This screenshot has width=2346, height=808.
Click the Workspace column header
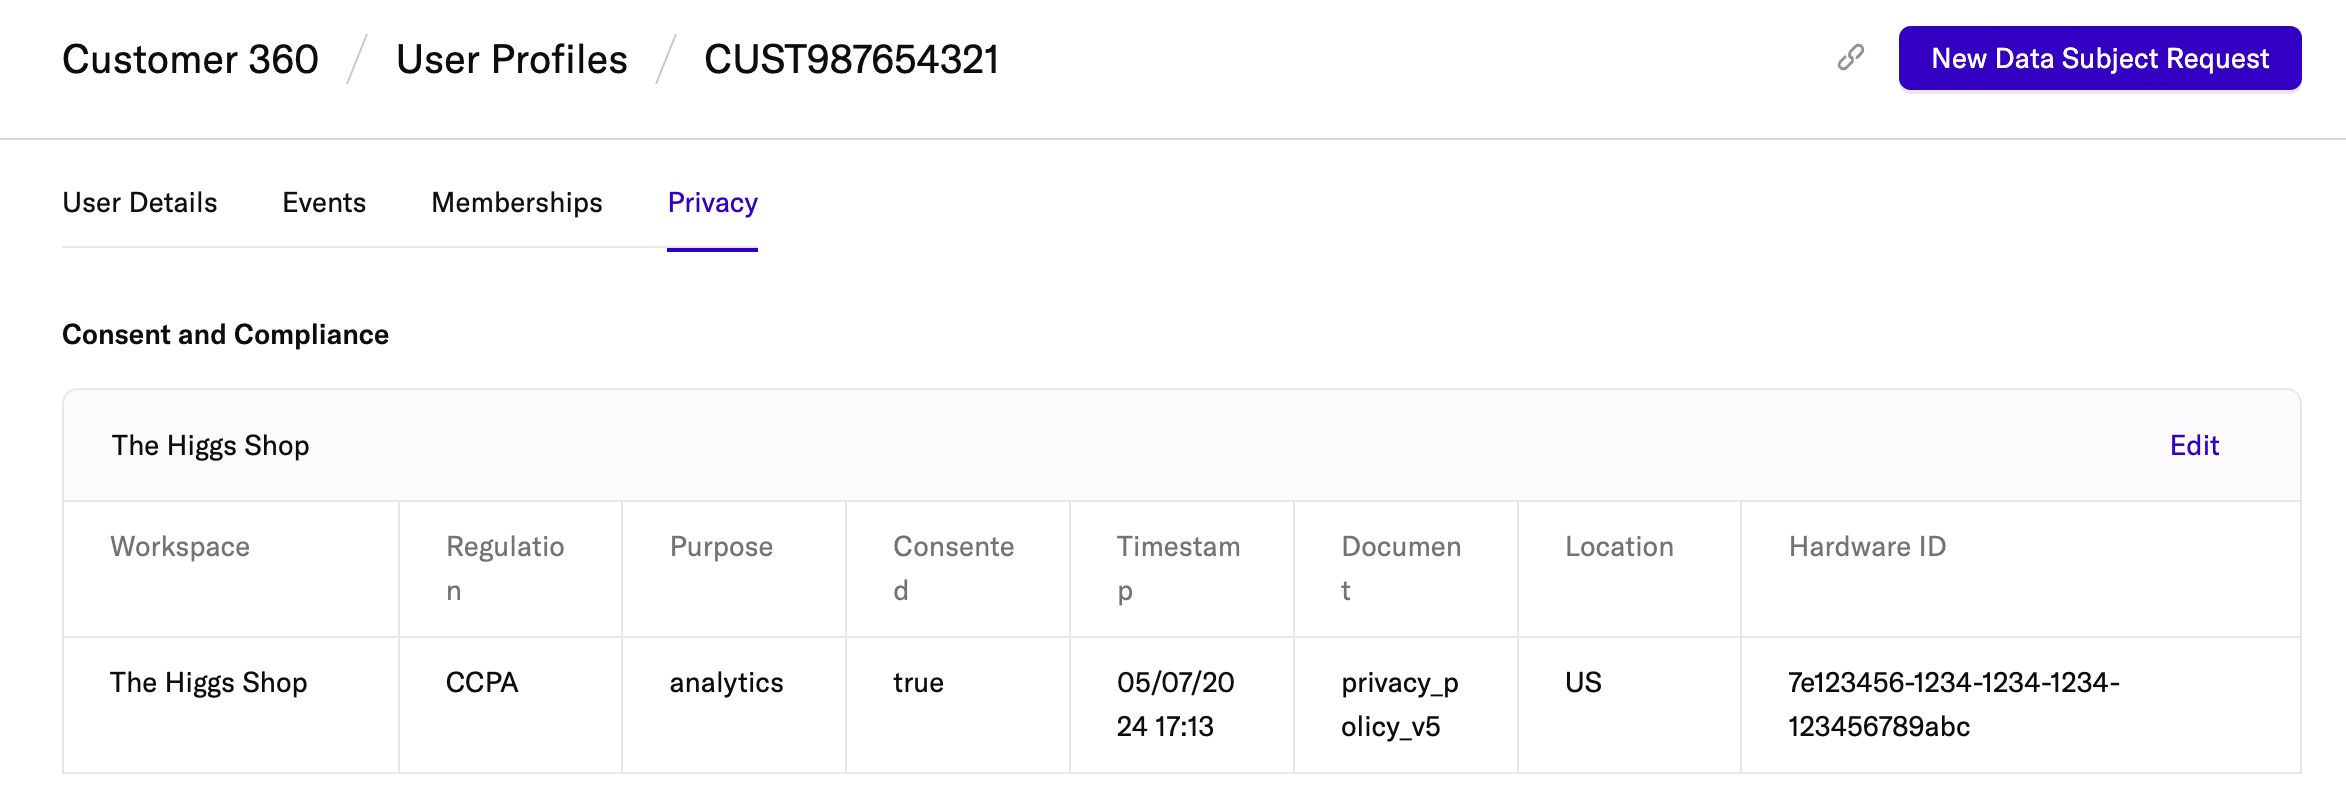coord(180,547)
